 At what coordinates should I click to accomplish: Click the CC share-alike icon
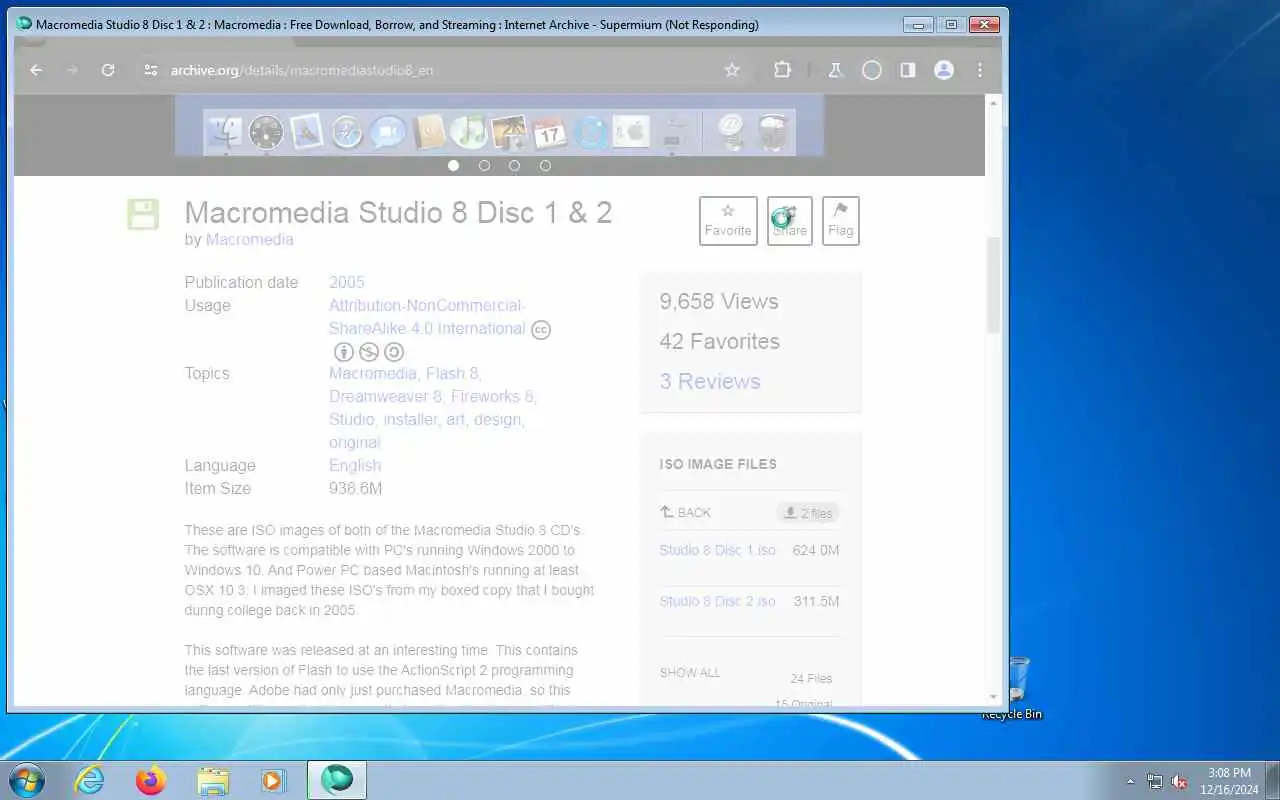[394, 352]
